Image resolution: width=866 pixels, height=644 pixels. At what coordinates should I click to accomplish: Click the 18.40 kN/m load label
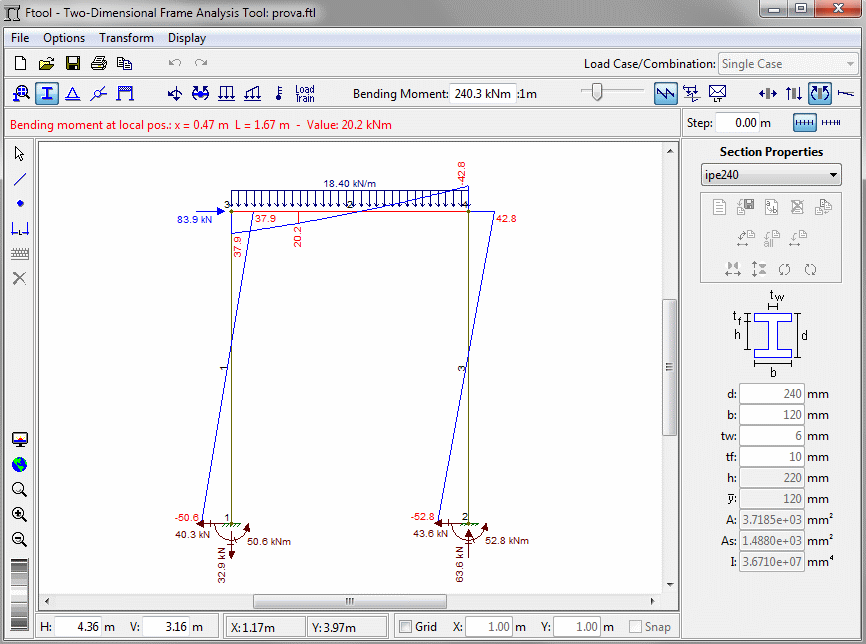point(350,183)
